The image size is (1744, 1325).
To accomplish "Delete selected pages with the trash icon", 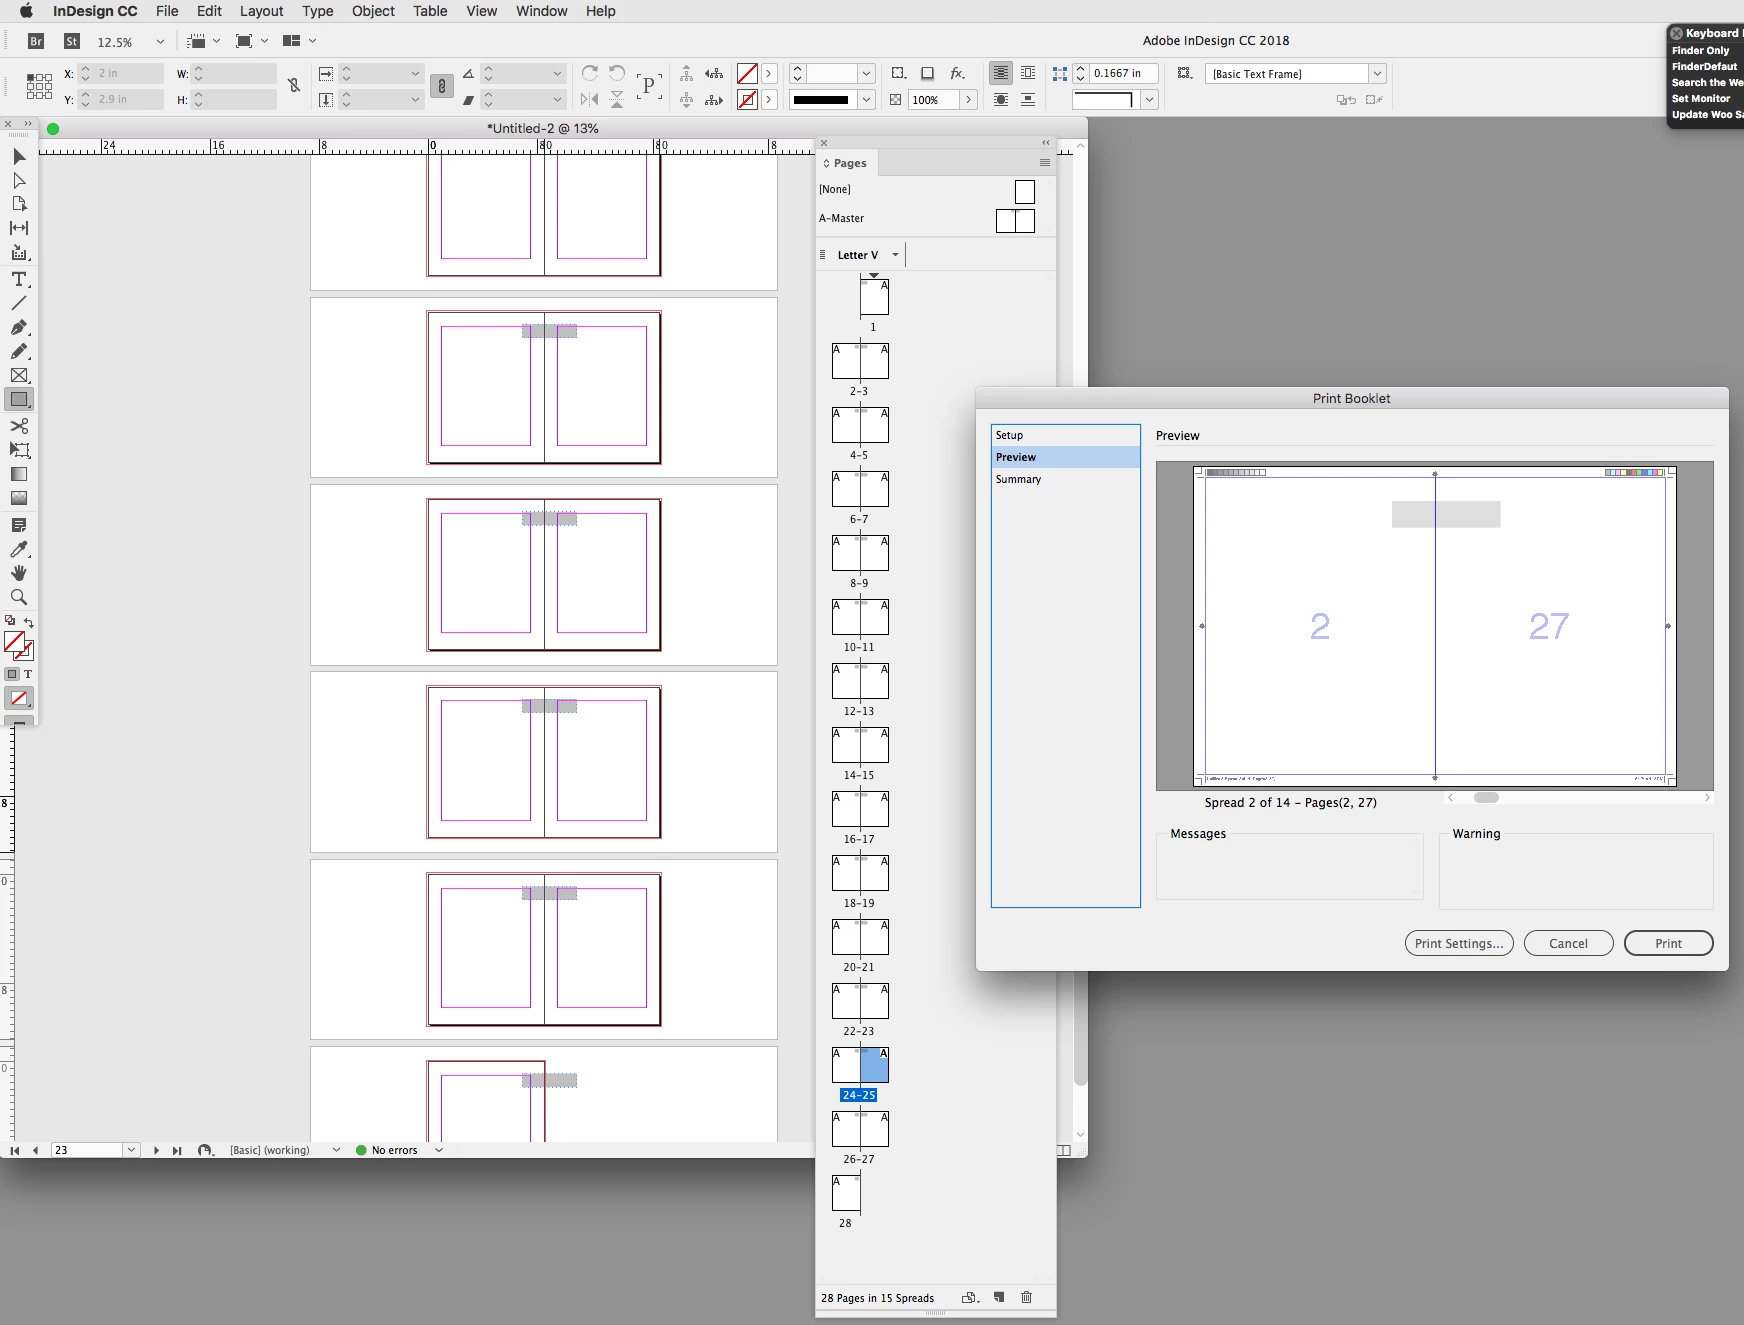I will click(1026, 1297).
